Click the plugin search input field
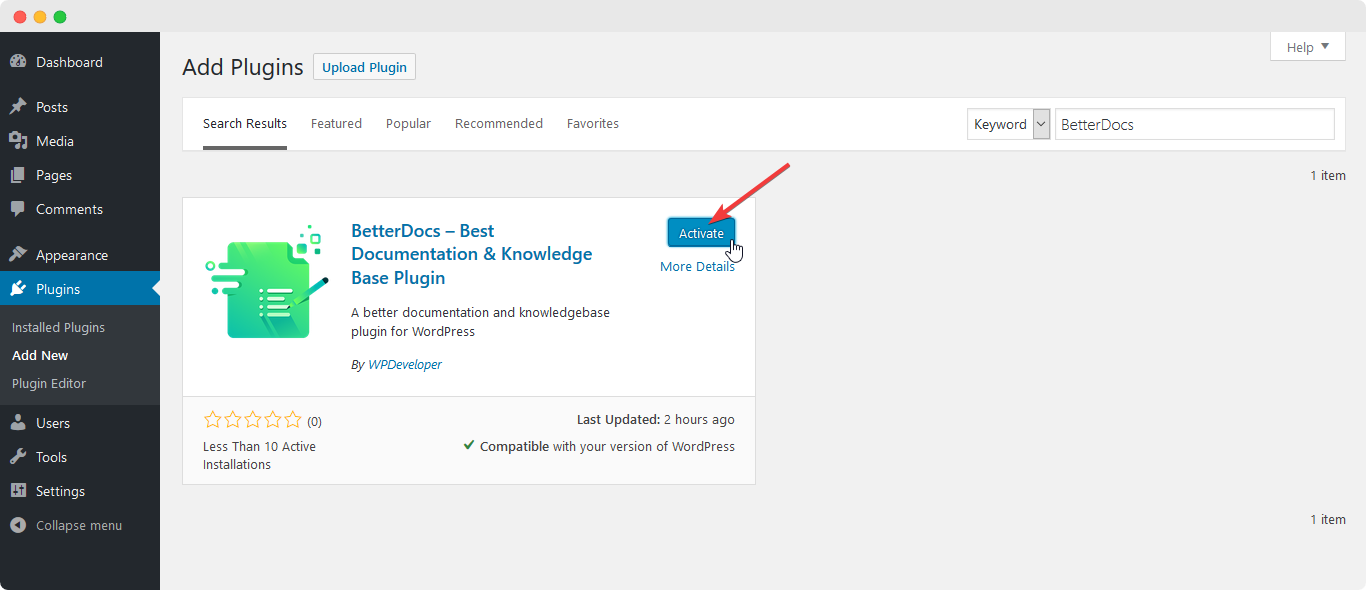1366x590 pixels. click(1195, 124)
